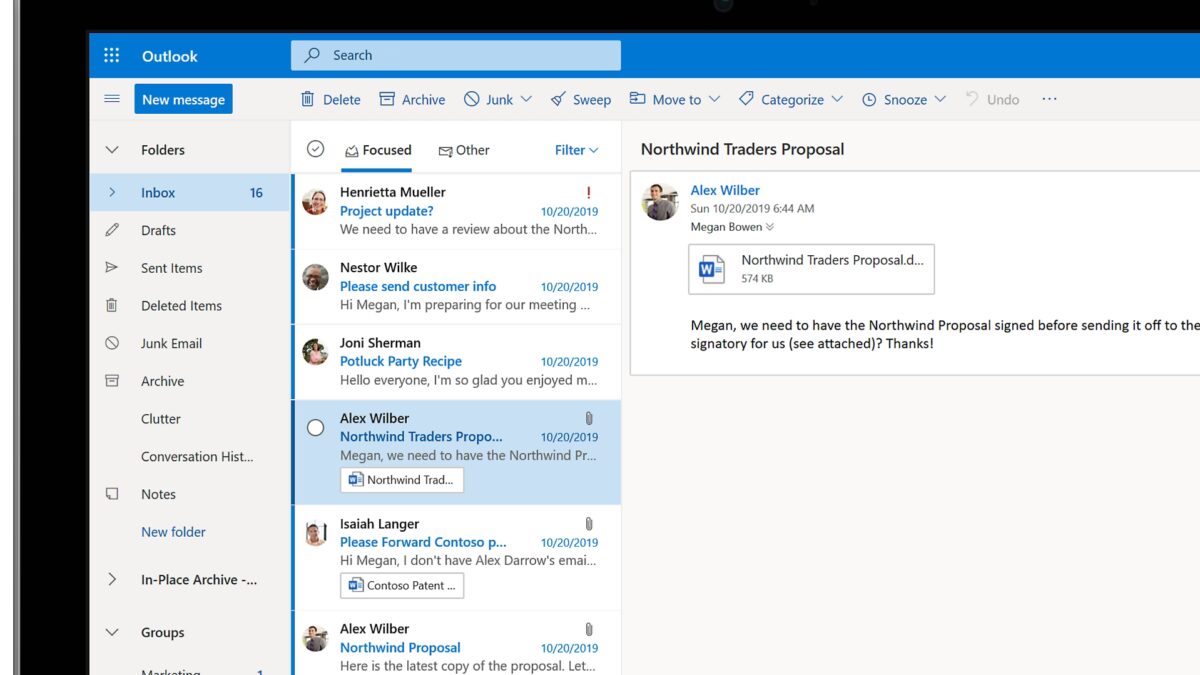The width and height of the screenshot is (1200, 675).
Task: Collapse the Folders section chevron
Action: click(112, 150)
